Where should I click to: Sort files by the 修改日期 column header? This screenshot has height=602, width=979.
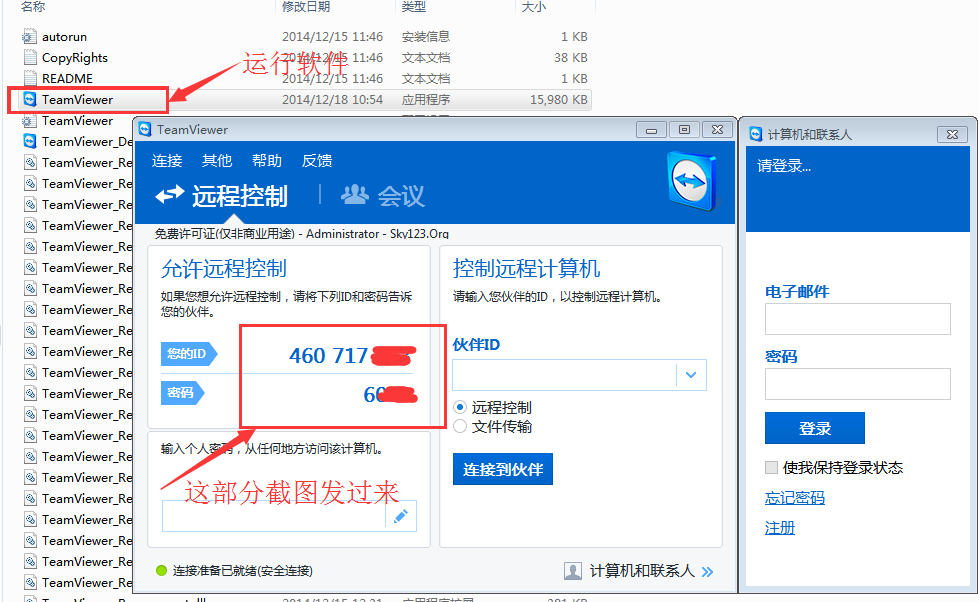click(306, 7)
